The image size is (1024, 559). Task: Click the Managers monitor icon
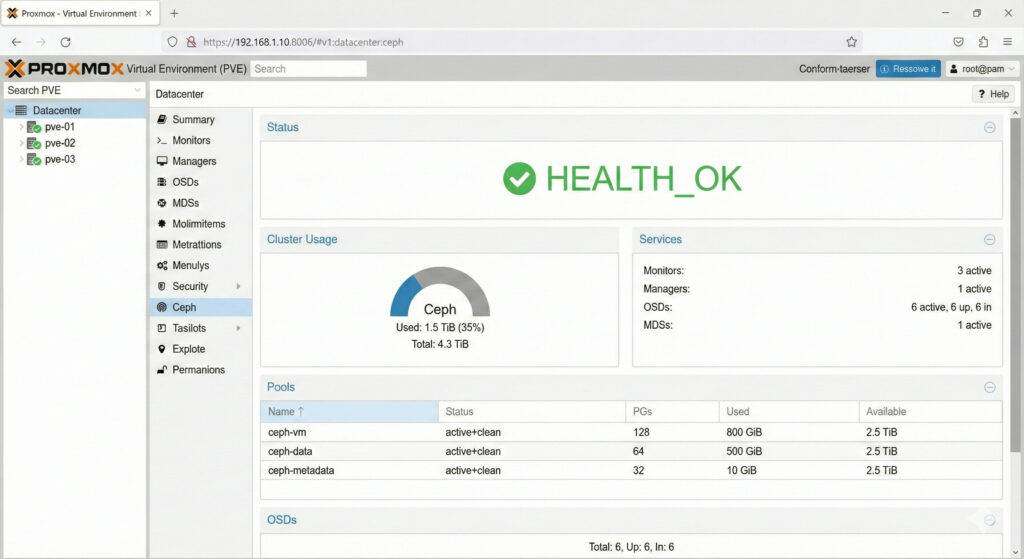[162, 161]
